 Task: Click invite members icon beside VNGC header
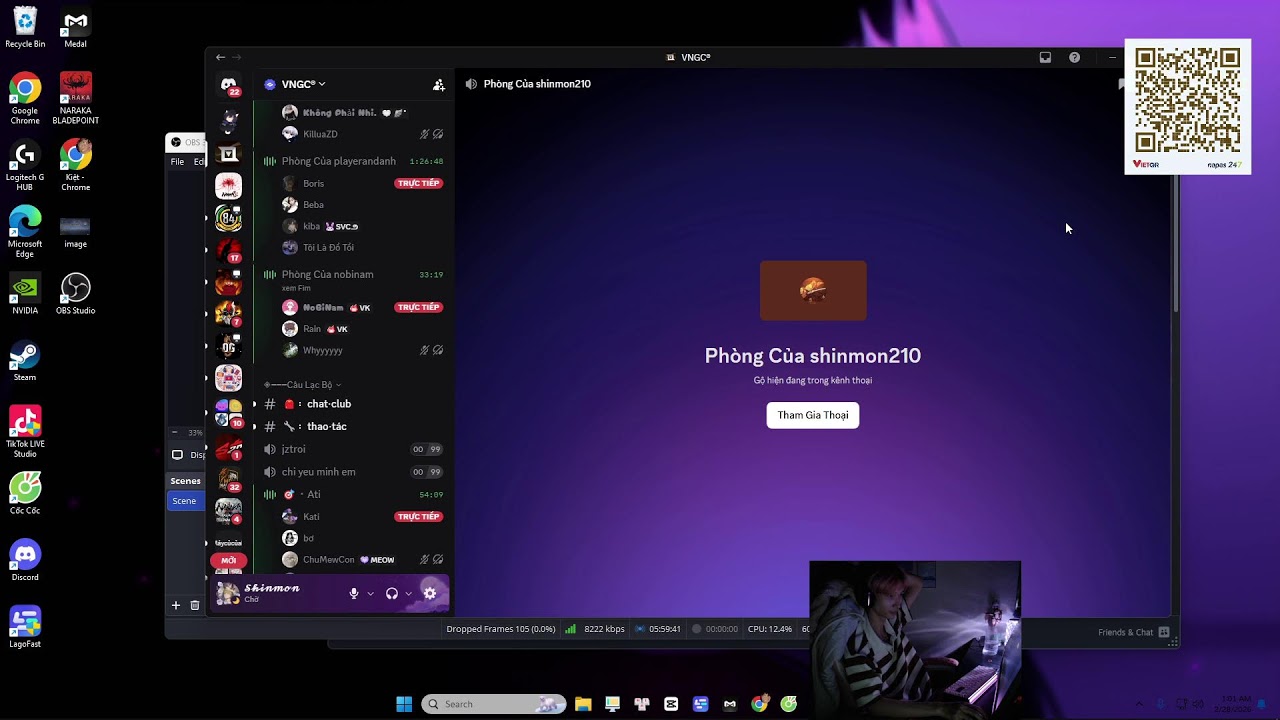click(x=438, y=85)
